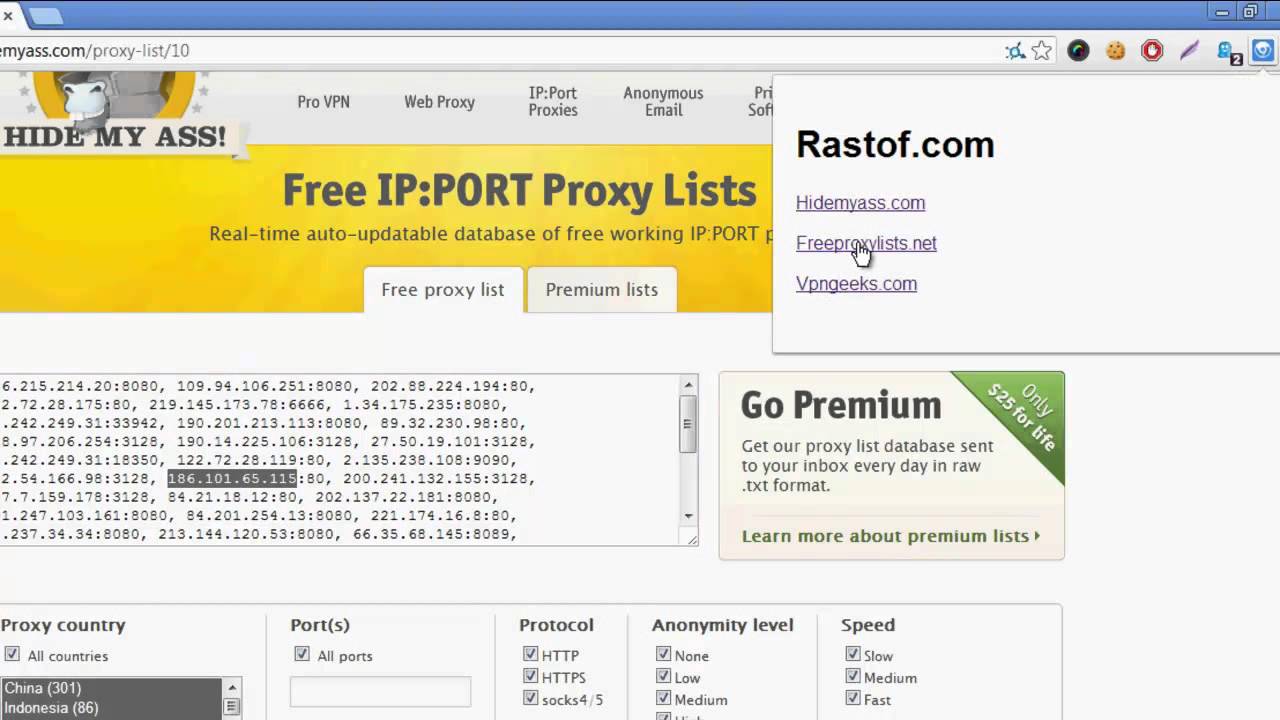
Task: Open the AdBlock stop-hand extension icon
Action: (x=1152, y=51)
